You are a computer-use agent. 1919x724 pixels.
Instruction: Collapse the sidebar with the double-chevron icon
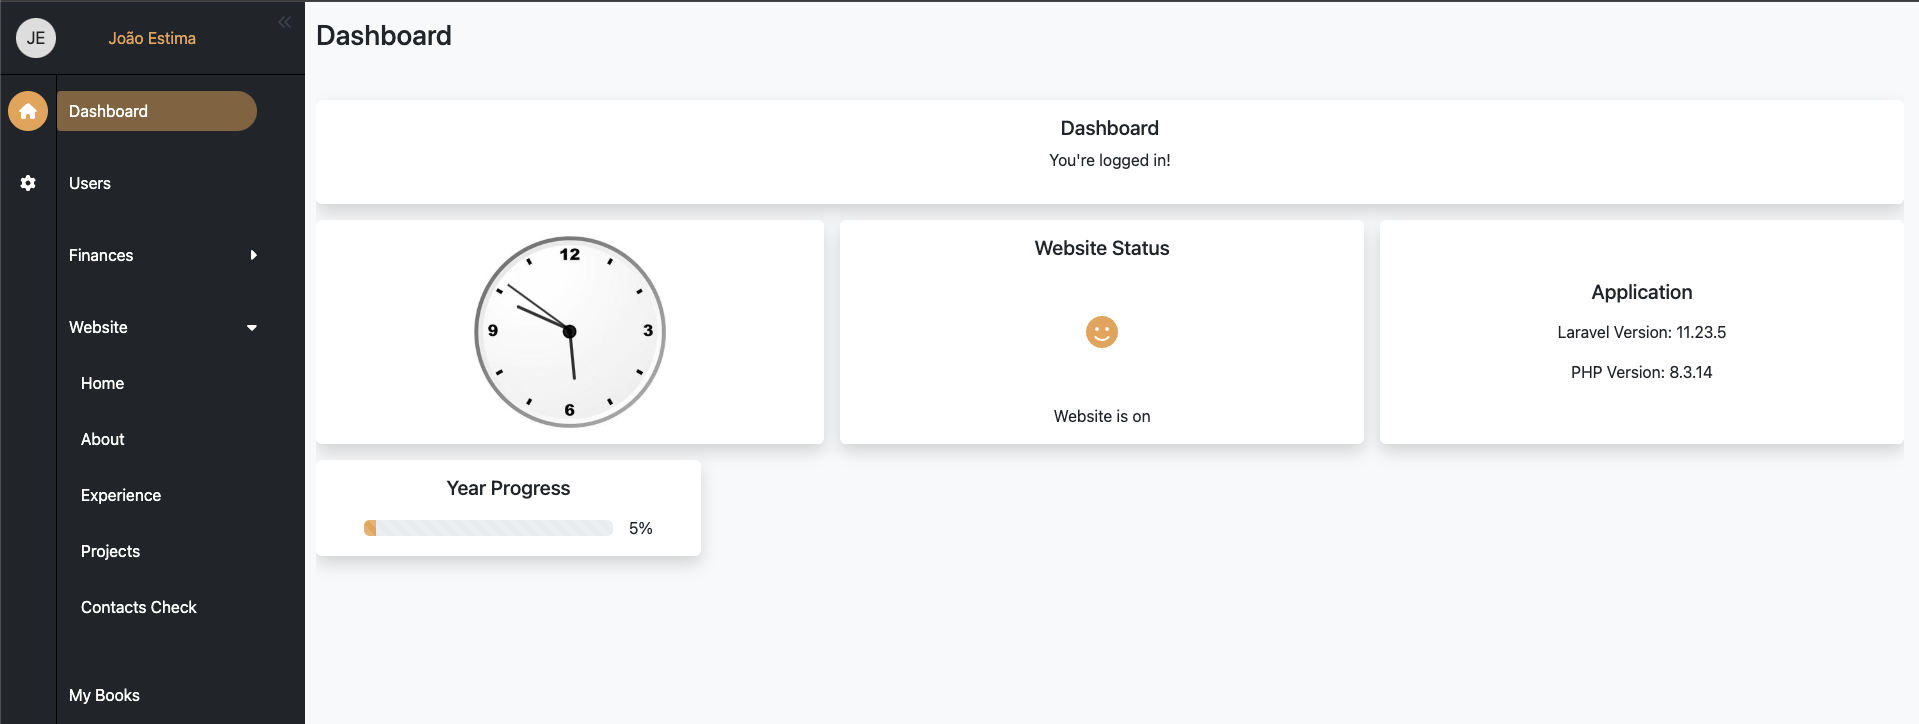pos(285,22)
